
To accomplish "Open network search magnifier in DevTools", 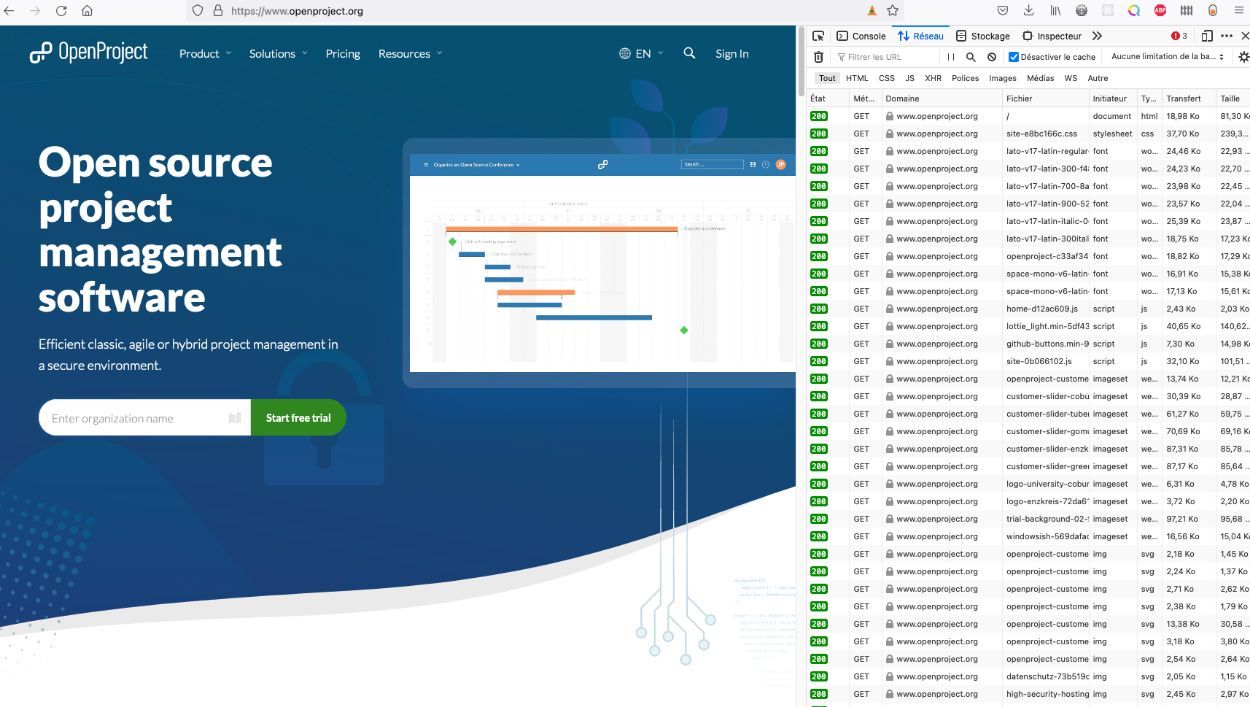I will tap(970, 57).
